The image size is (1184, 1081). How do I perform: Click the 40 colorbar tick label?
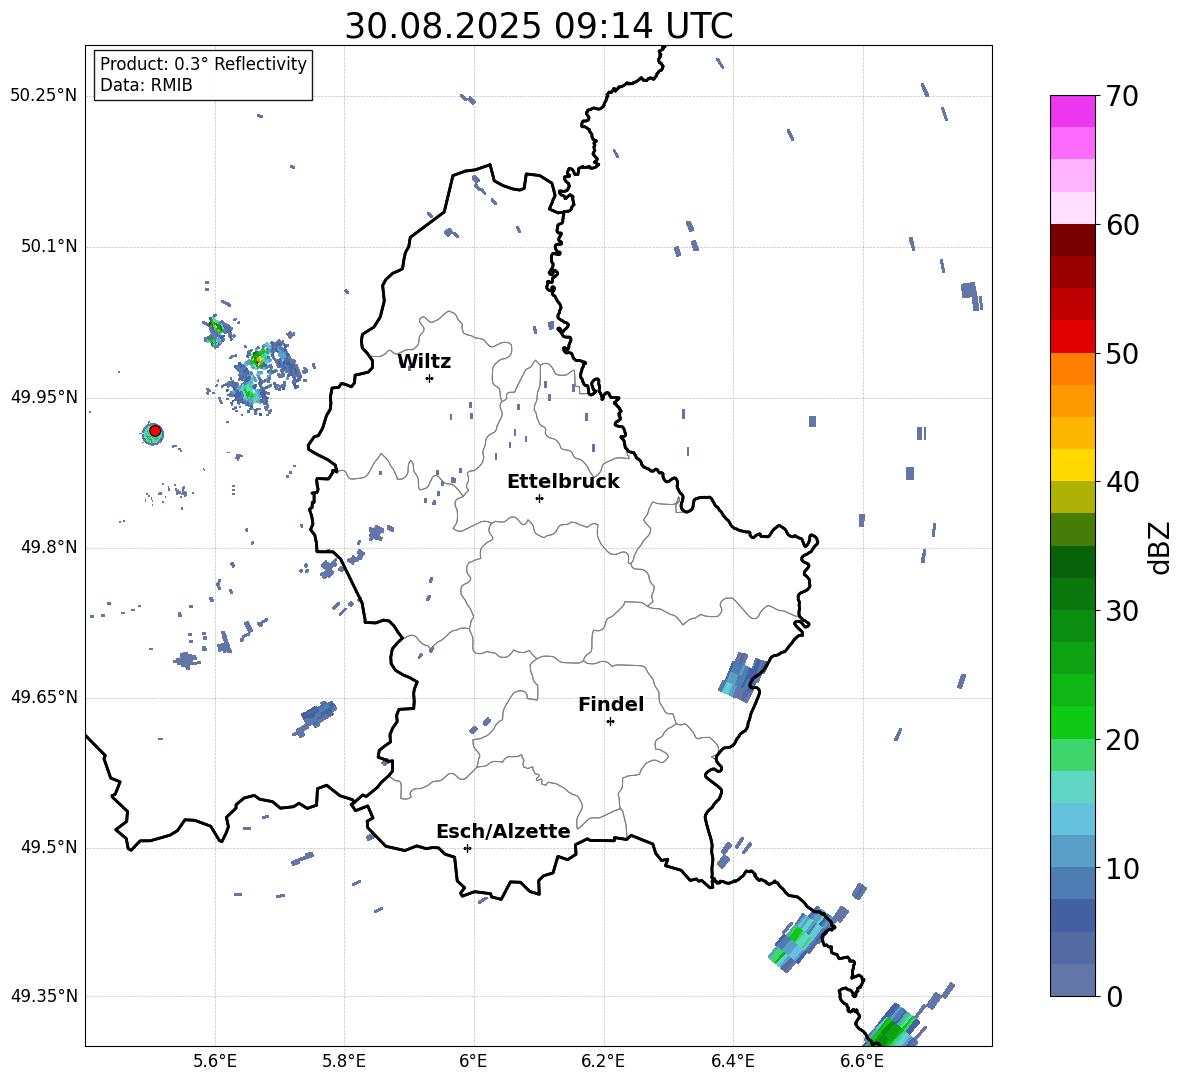click(x=1122, y=482)
